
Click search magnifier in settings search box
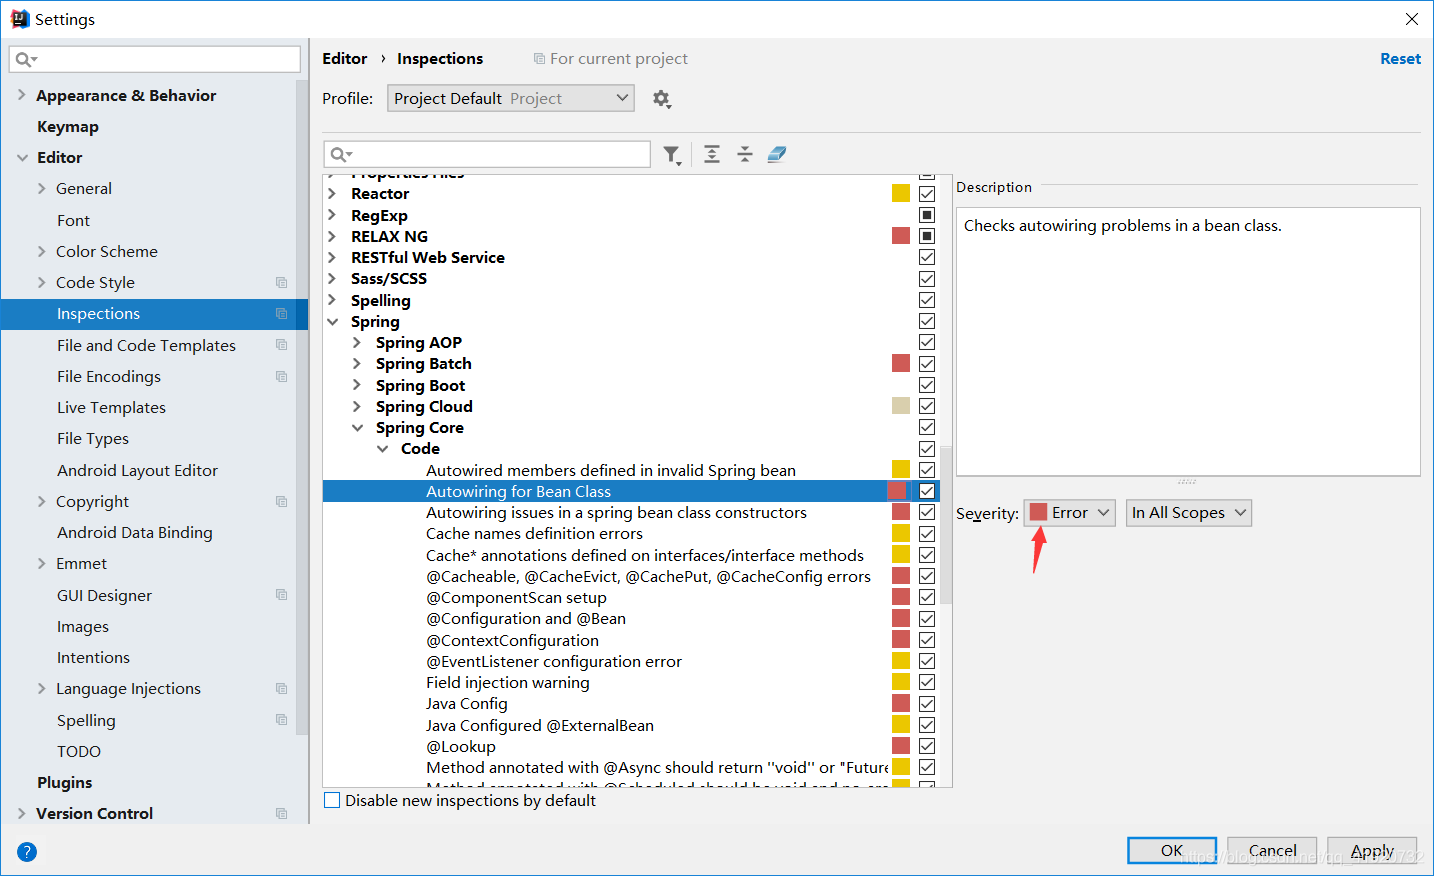tap(25, 60)
